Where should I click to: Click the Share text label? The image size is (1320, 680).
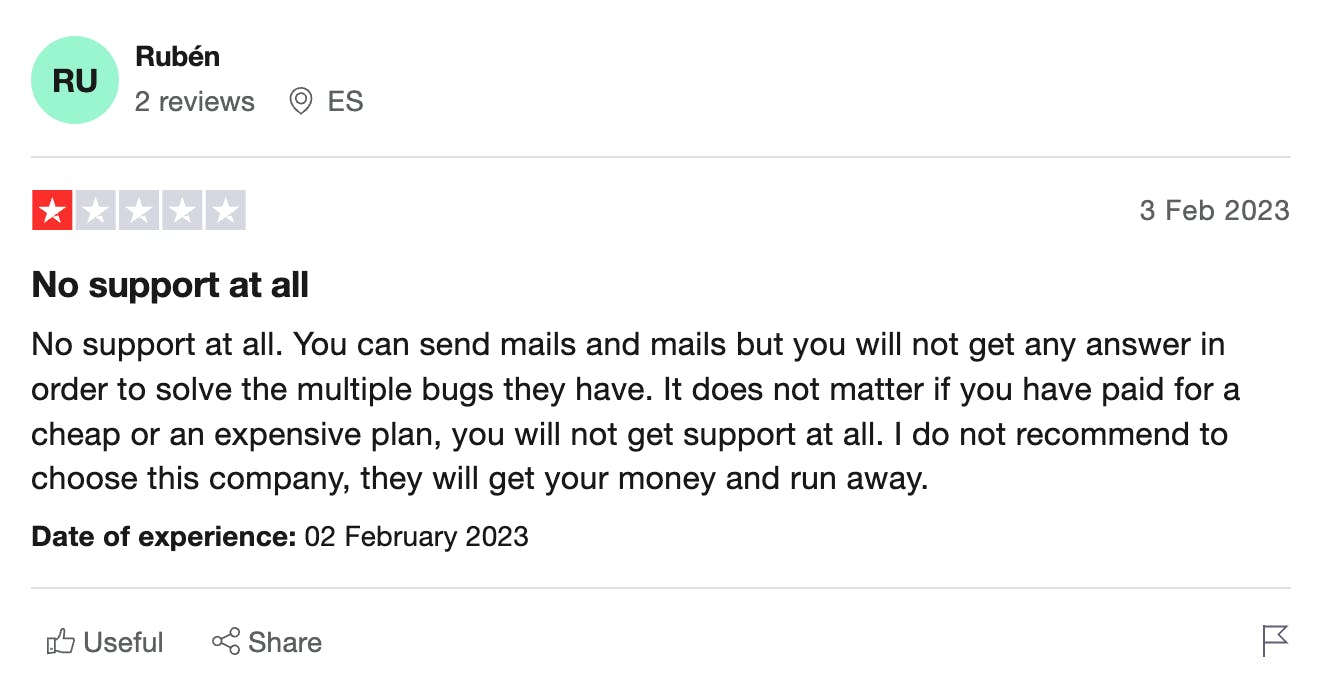(x=285, y=642)
